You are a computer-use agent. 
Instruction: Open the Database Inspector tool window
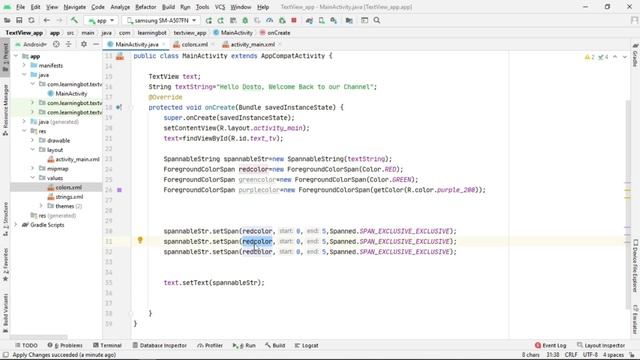pyautogui.click(x=160, y=345)
